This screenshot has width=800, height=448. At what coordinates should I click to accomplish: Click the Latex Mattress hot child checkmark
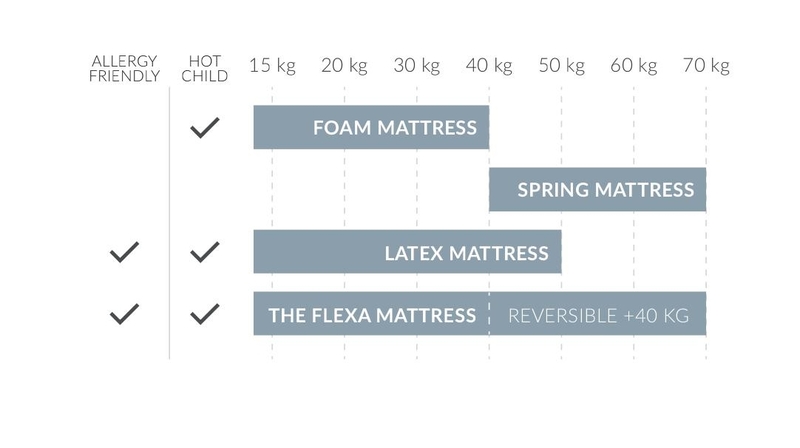click(205, 252)
